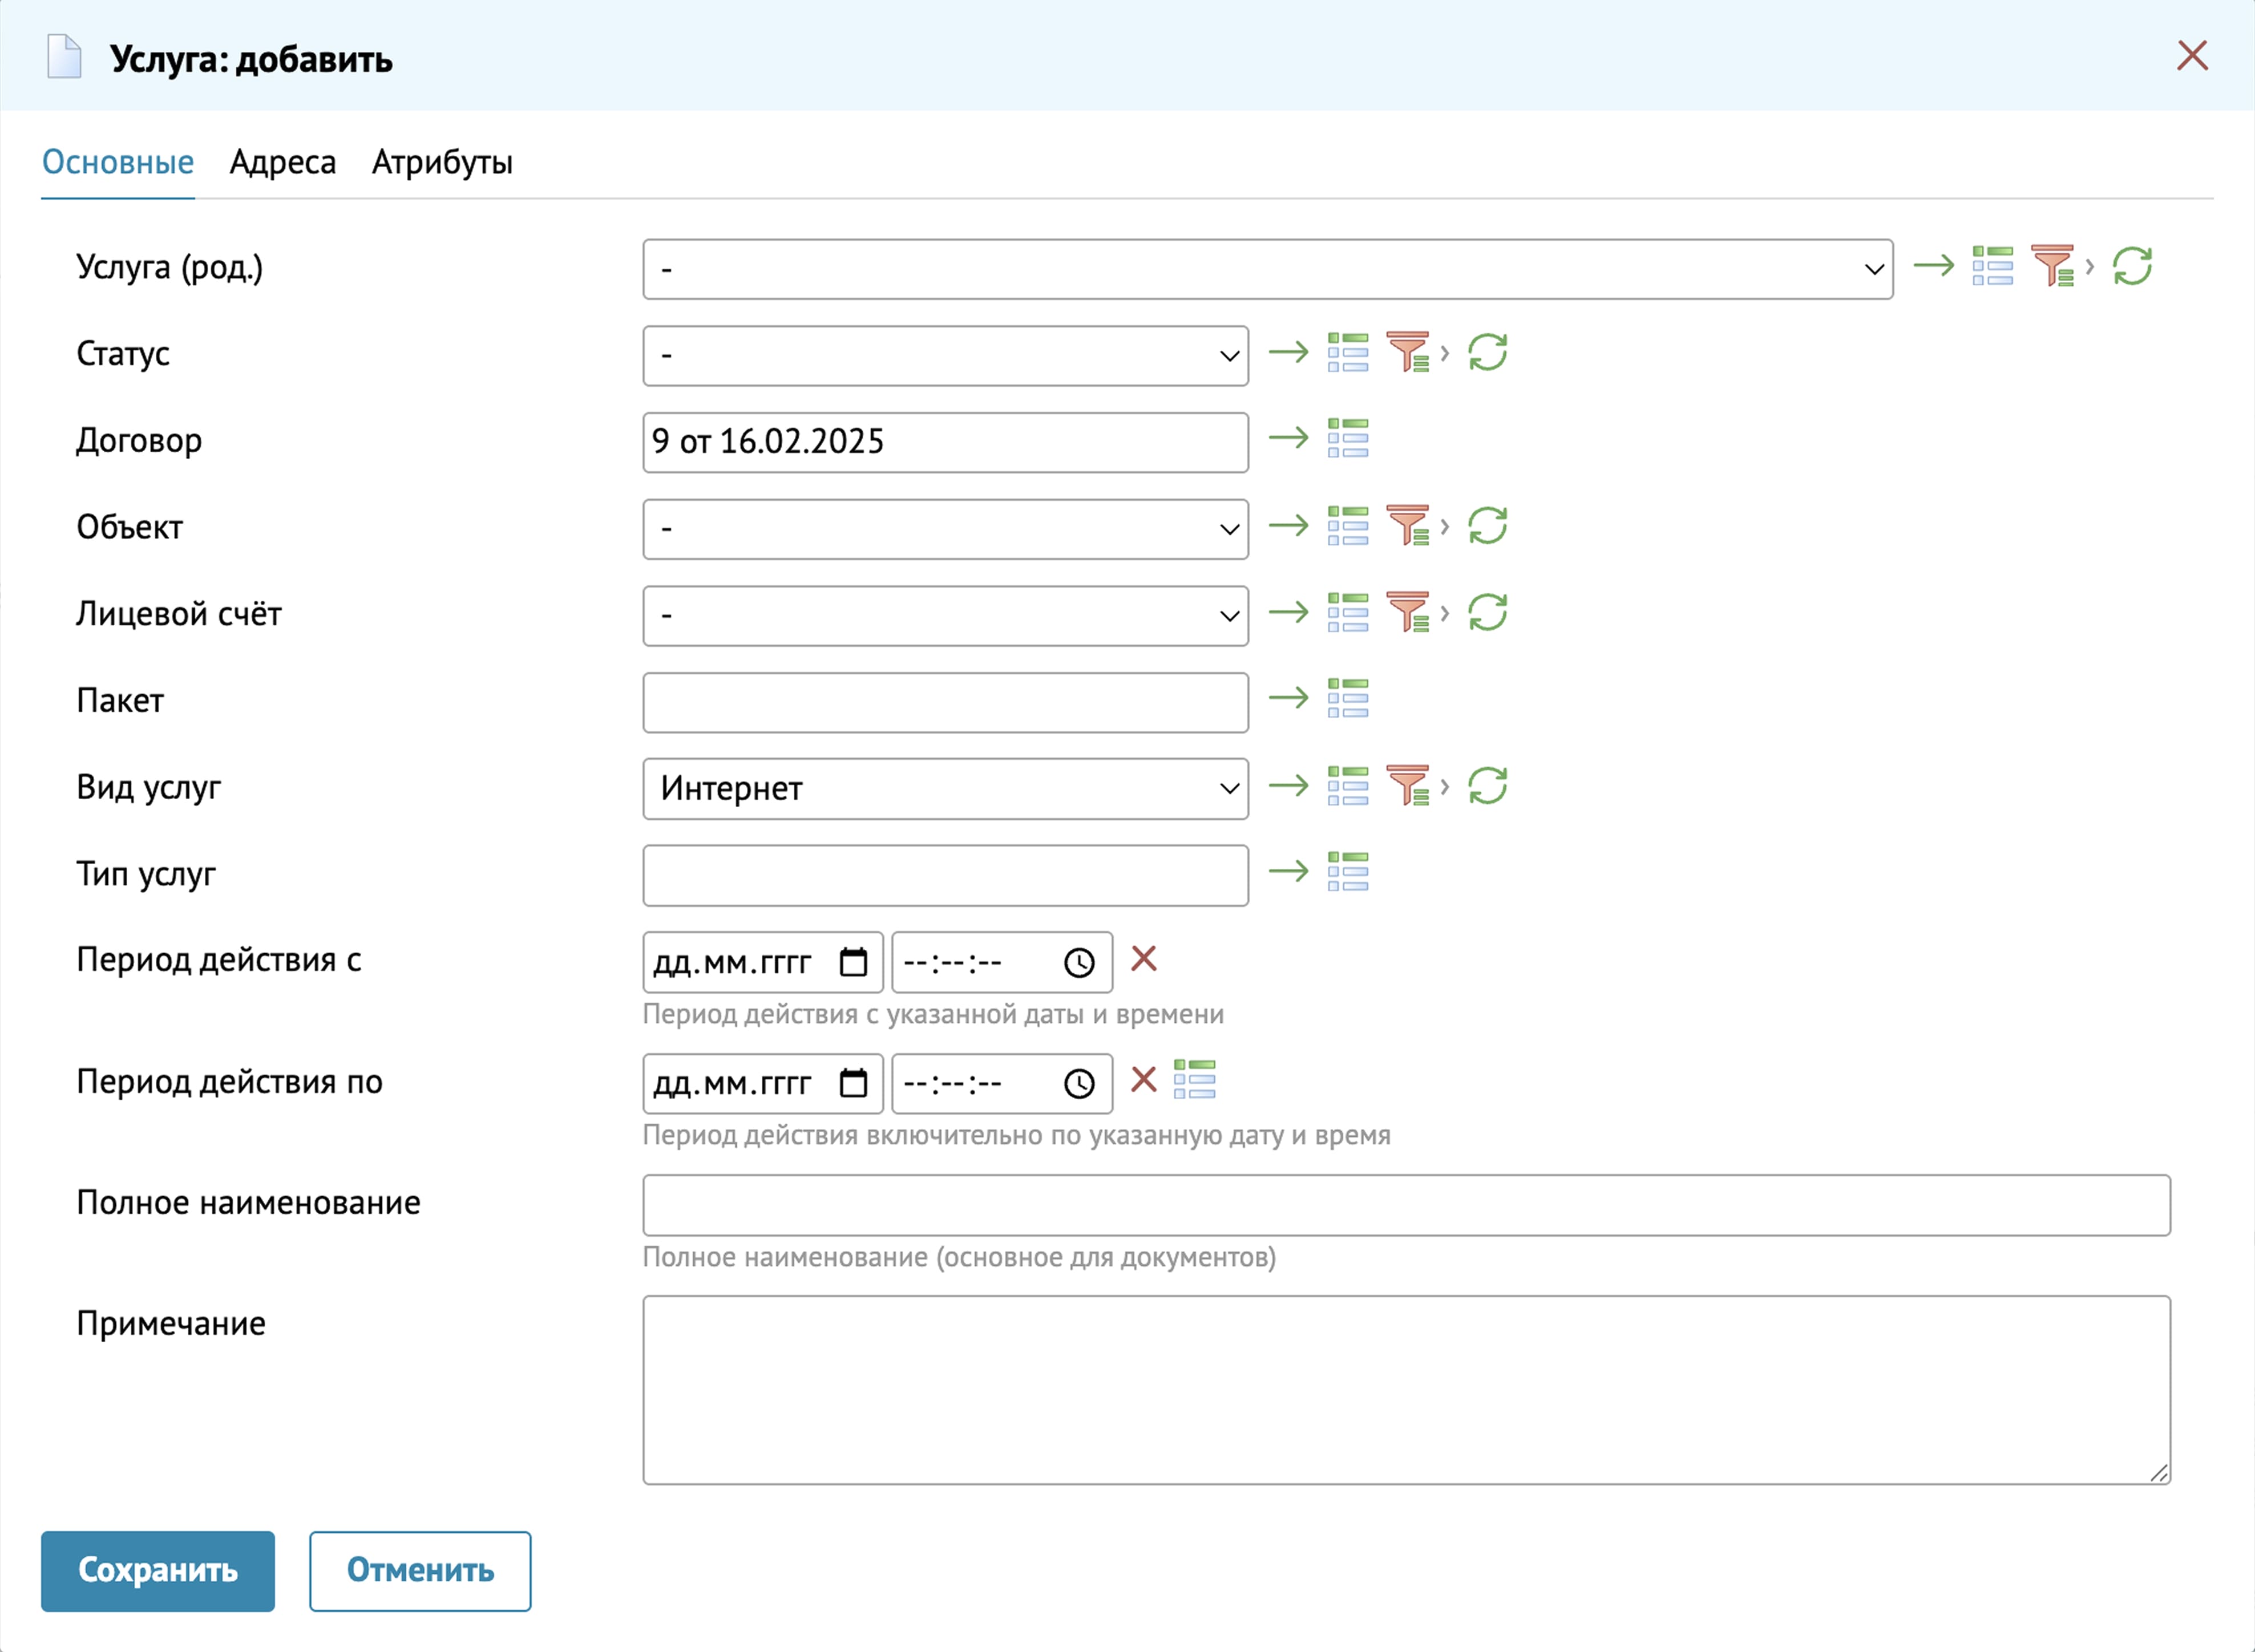Refresh the Объект list

(x=1487, y=525)
